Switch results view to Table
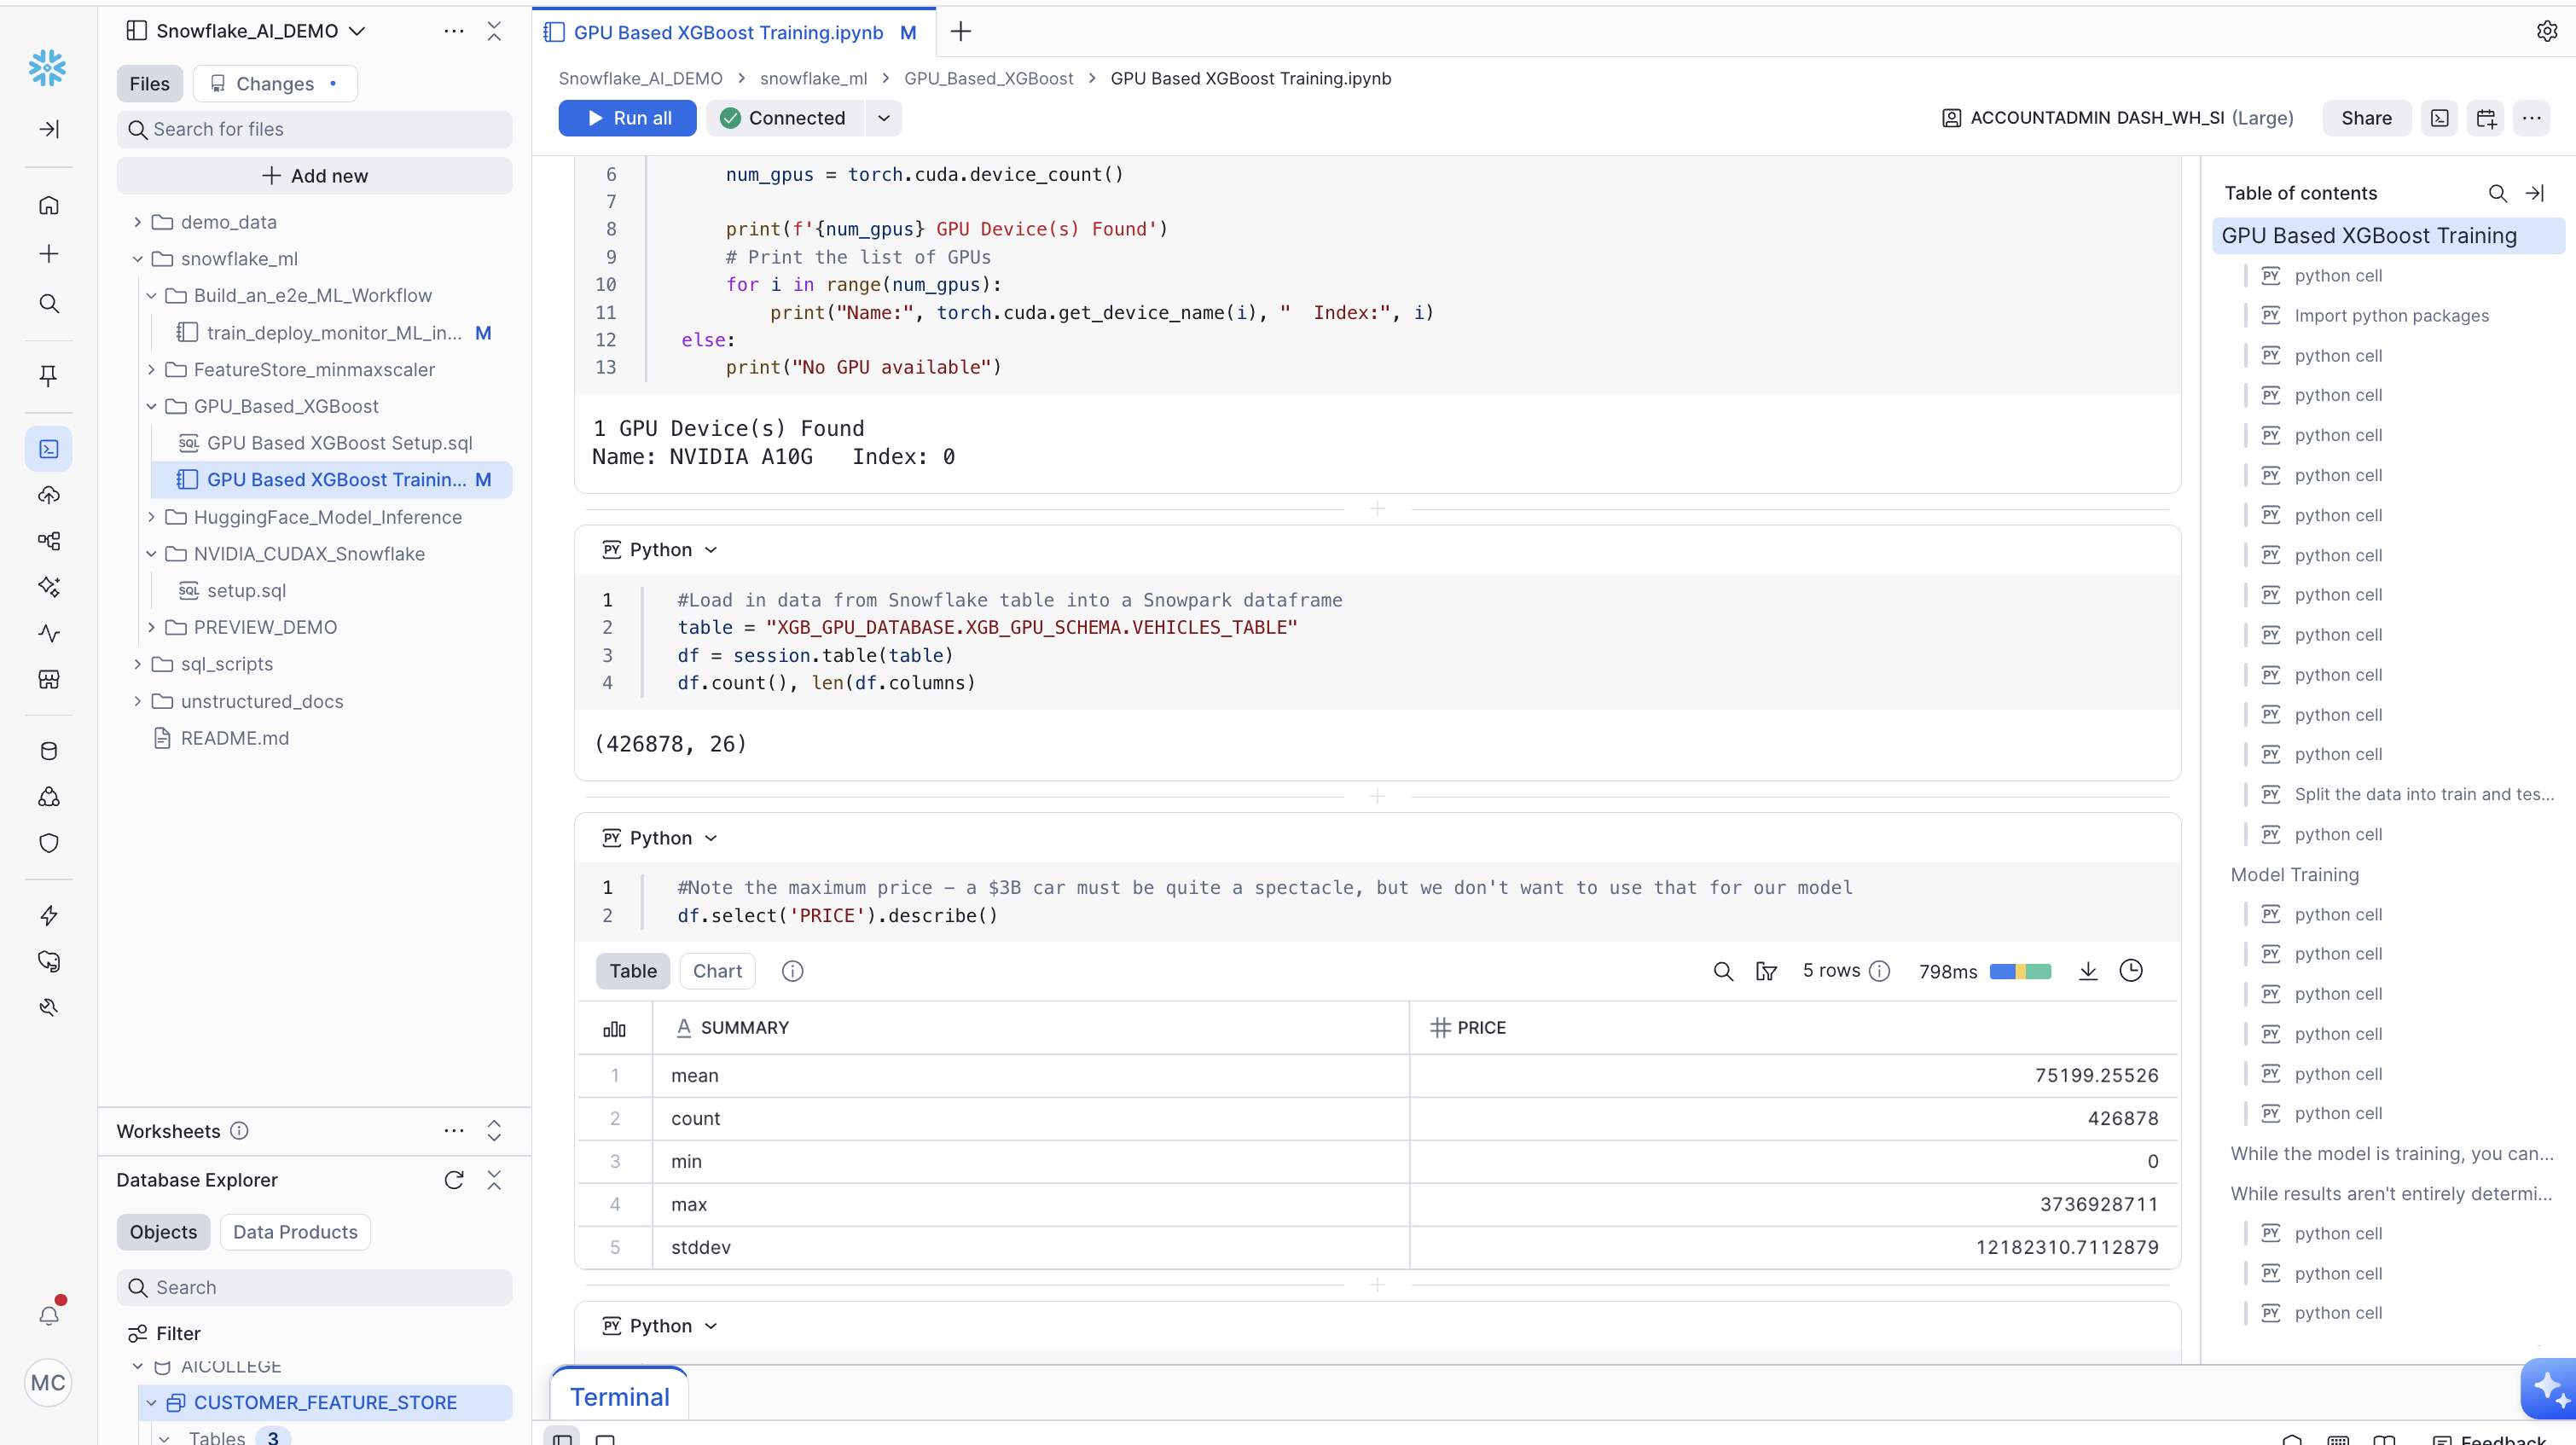 [633, 971]
